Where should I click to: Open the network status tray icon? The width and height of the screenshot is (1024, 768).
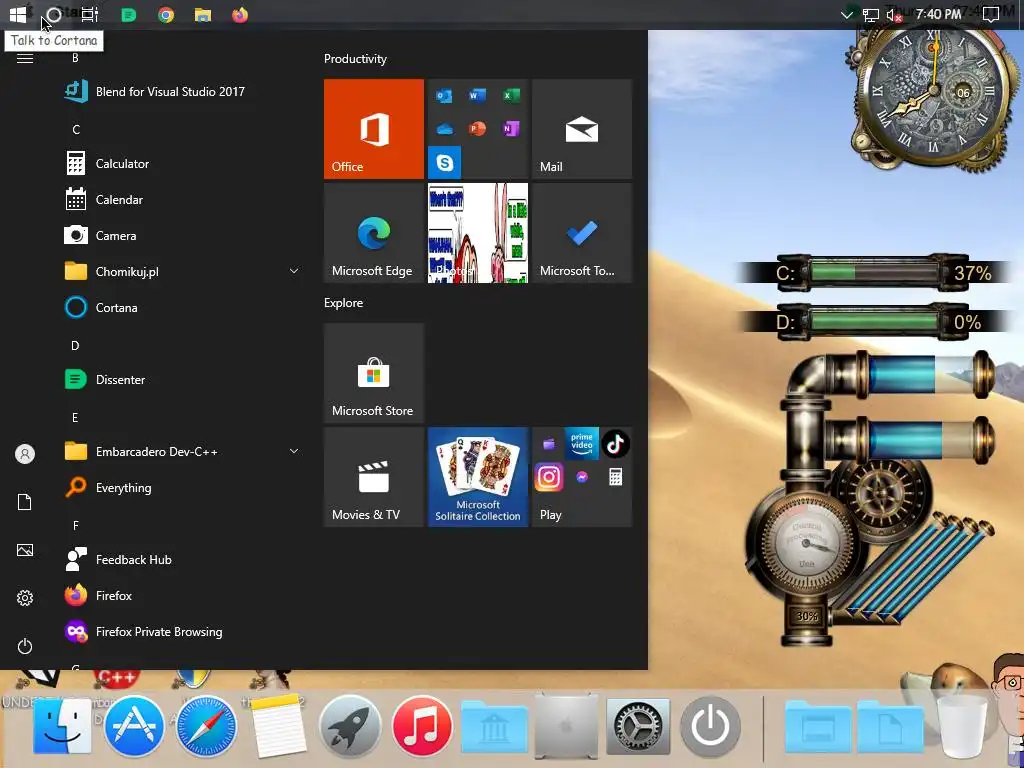click(871, 15)
